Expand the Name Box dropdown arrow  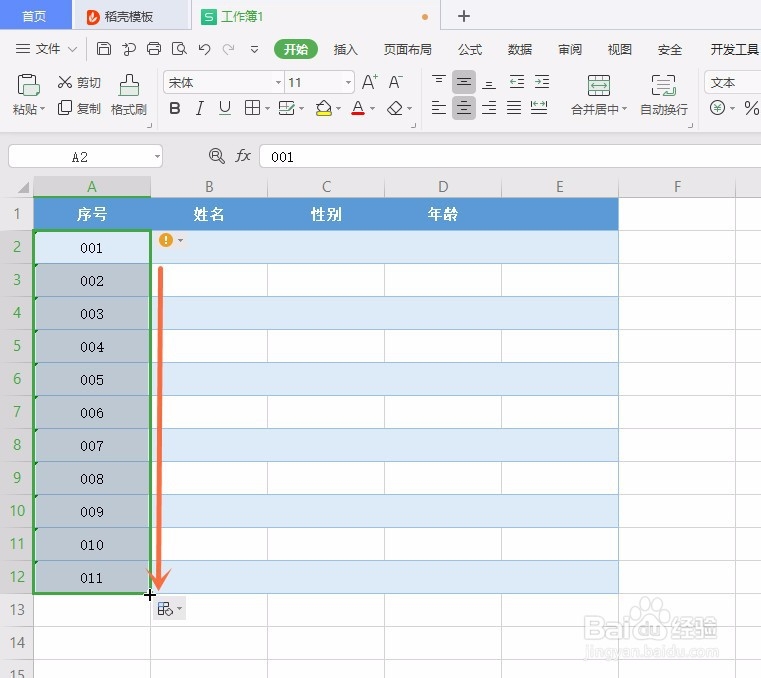[x=157, y=156]
